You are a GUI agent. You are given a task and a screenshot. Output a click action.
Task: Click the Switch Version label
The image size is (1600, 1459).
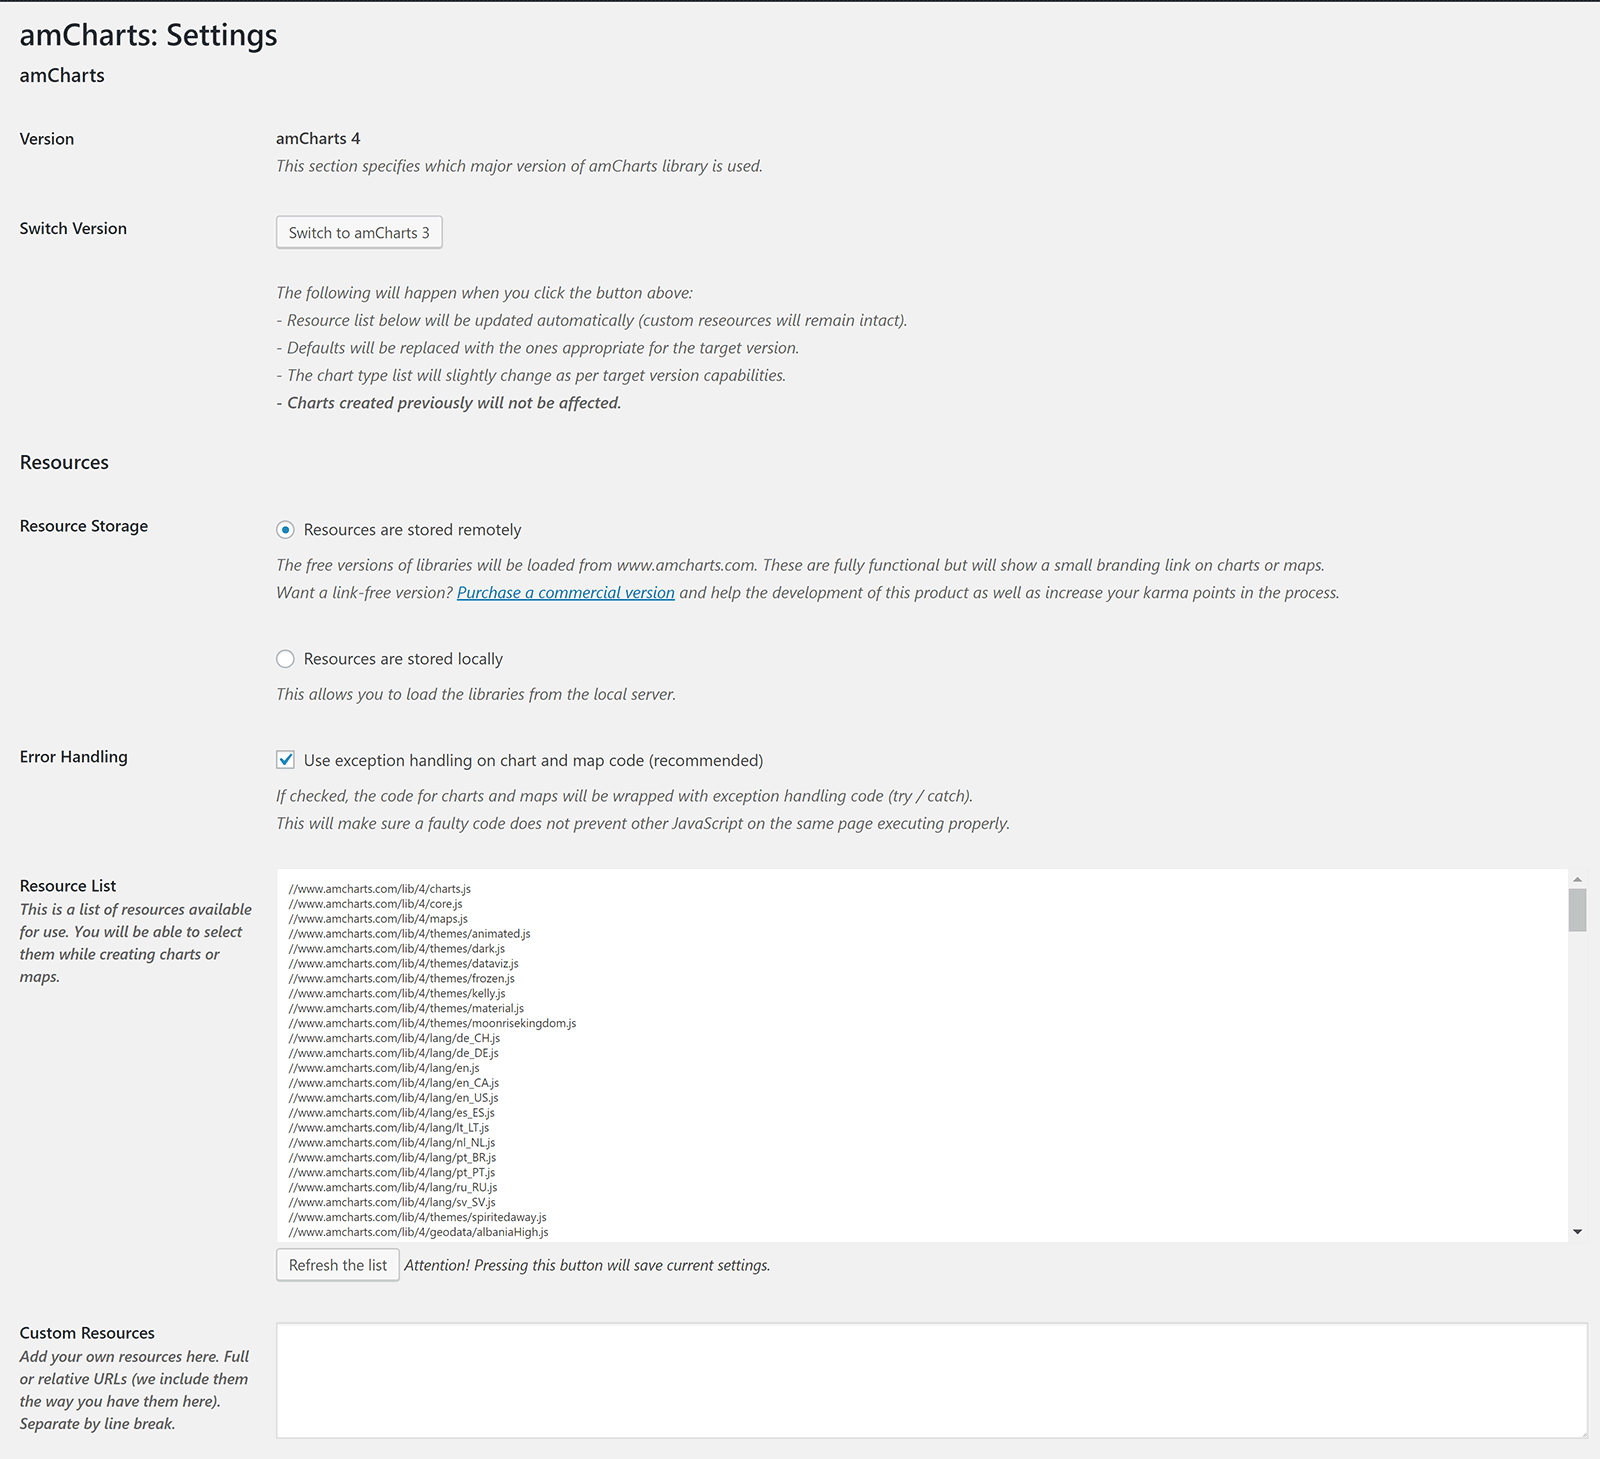(x=73, y=229)
